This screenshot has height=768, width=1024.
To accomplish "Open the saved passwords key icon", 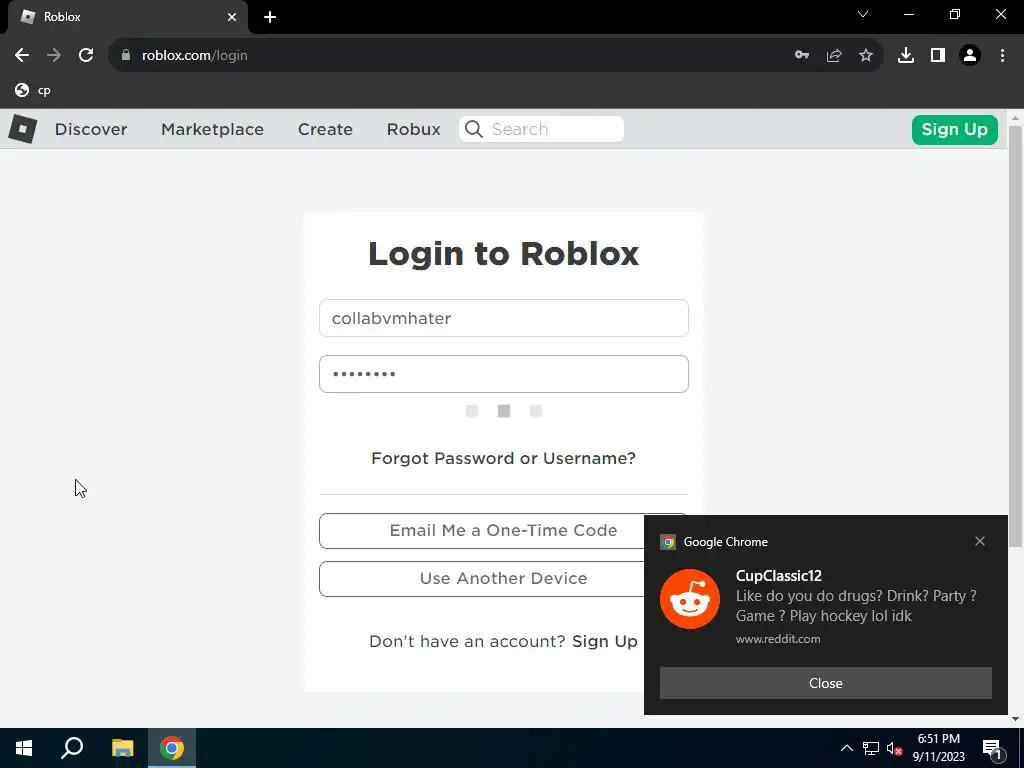I will tap(802, 56).
